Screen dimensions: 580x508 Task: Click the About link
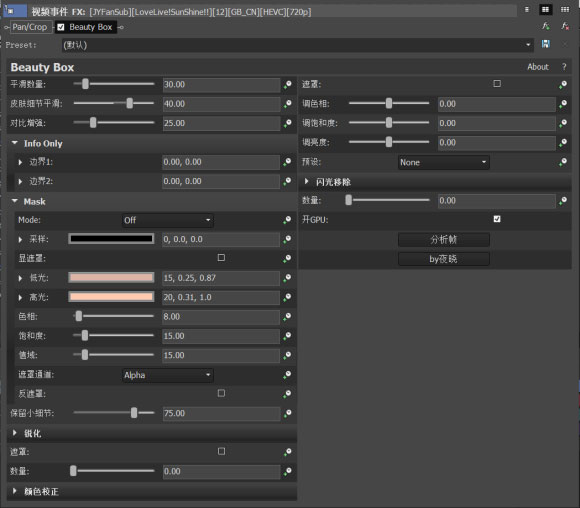click(x=537, y=67)
